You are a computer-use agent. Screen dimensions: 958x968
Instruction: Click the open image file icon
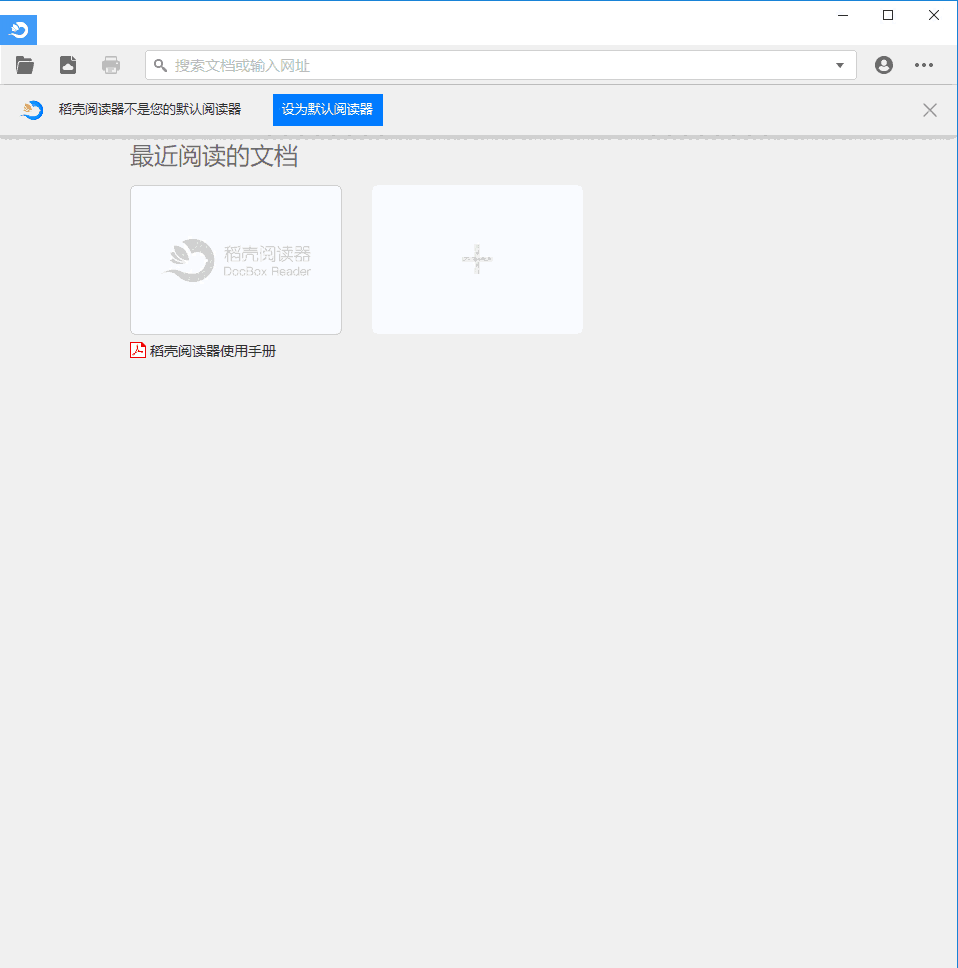[x=67, y=64]
